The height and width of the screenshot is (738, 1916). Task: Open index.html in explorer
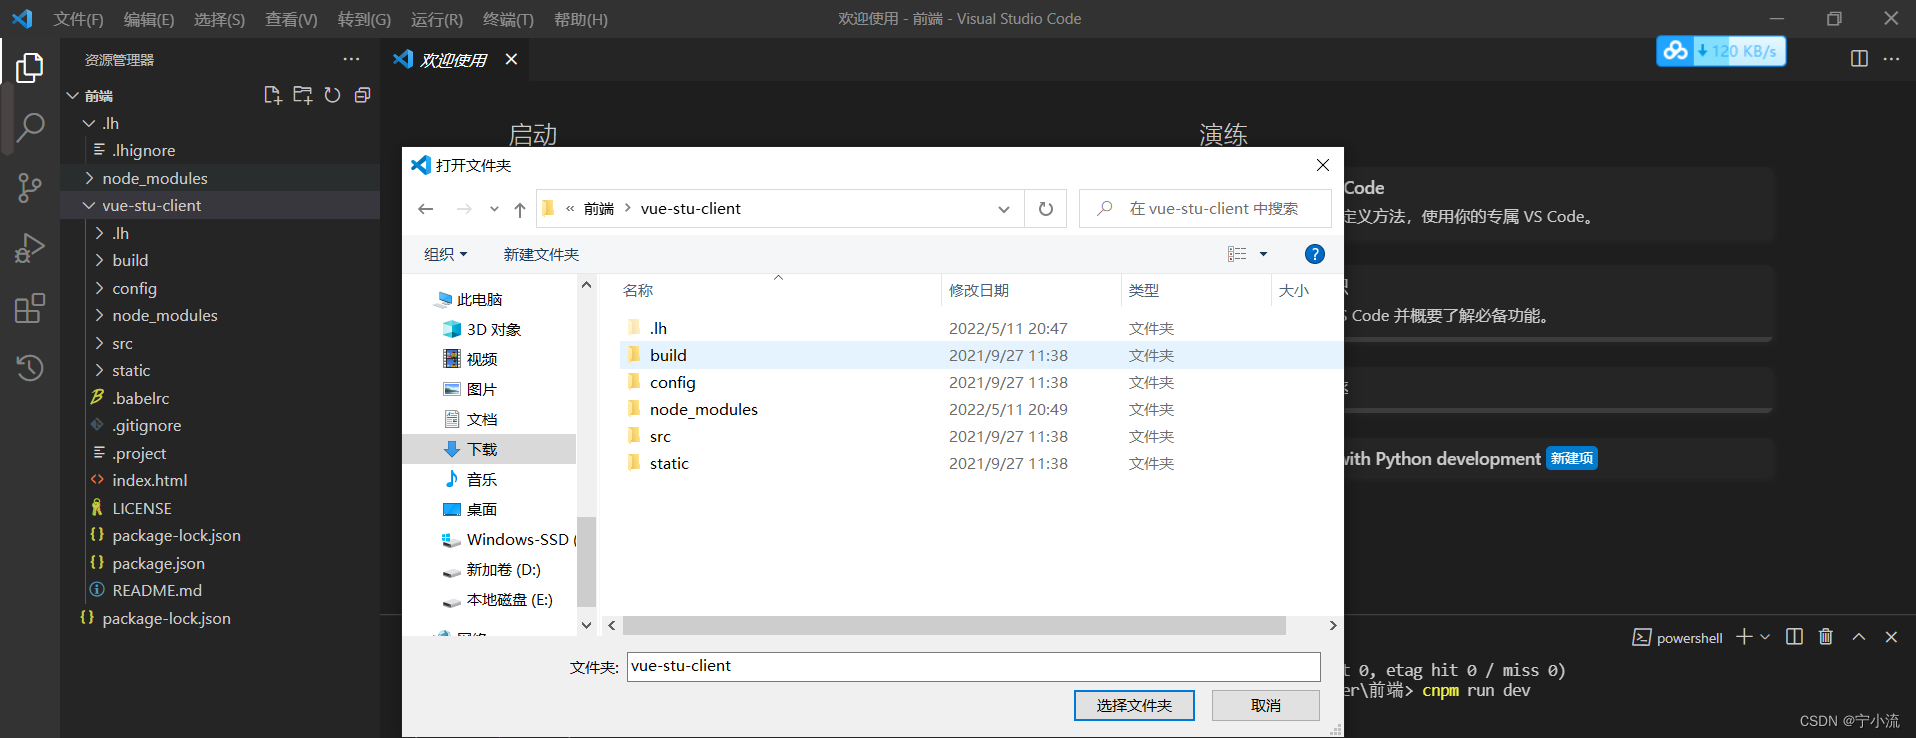click(150, 480)
